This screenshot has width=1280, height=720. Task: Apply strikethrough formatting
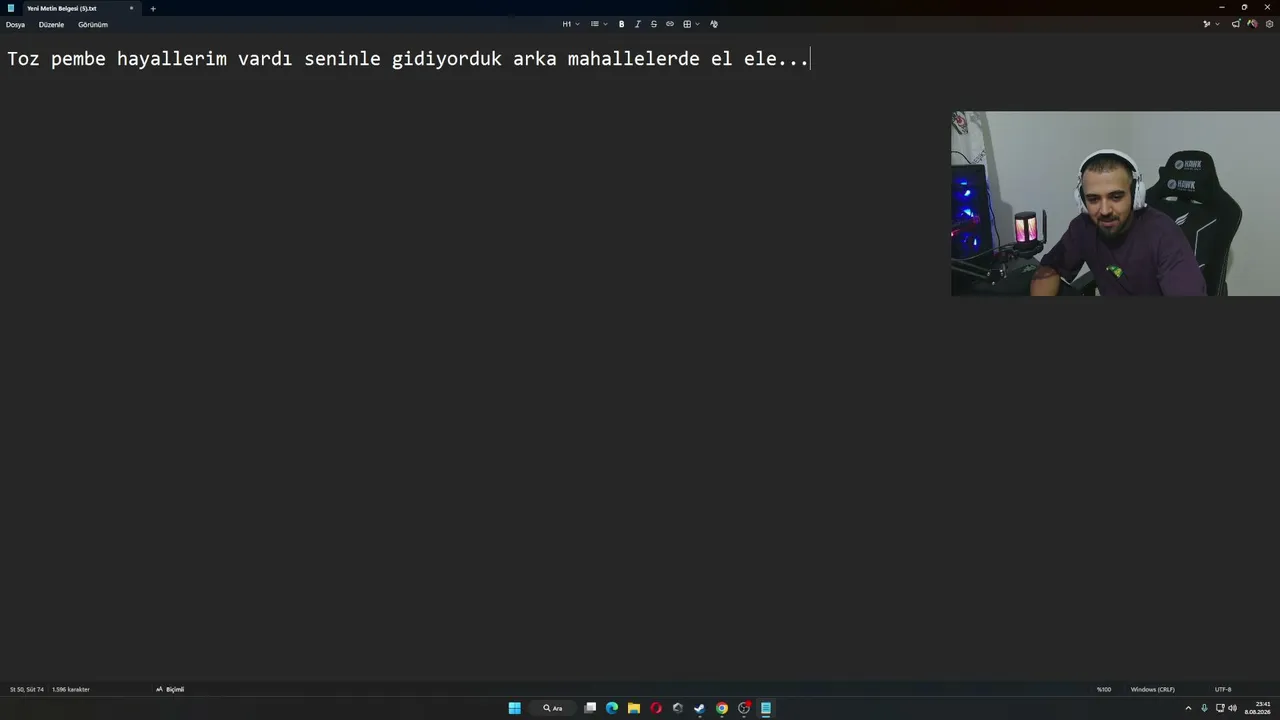653,24
